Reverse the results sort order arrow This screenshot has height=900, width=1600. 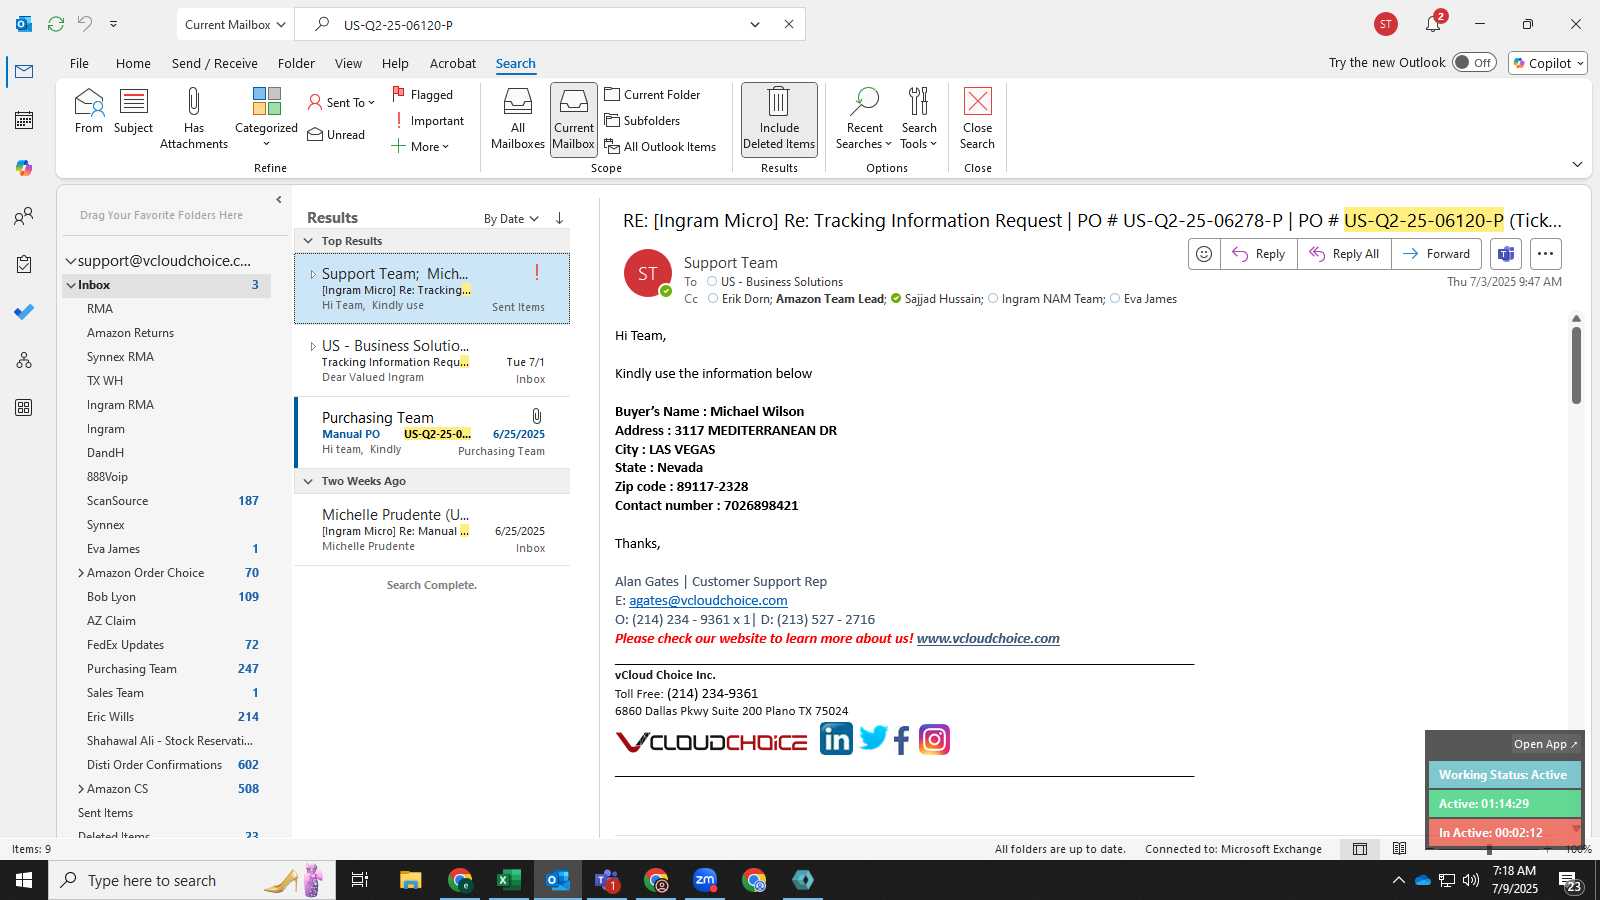coord(559,218)
